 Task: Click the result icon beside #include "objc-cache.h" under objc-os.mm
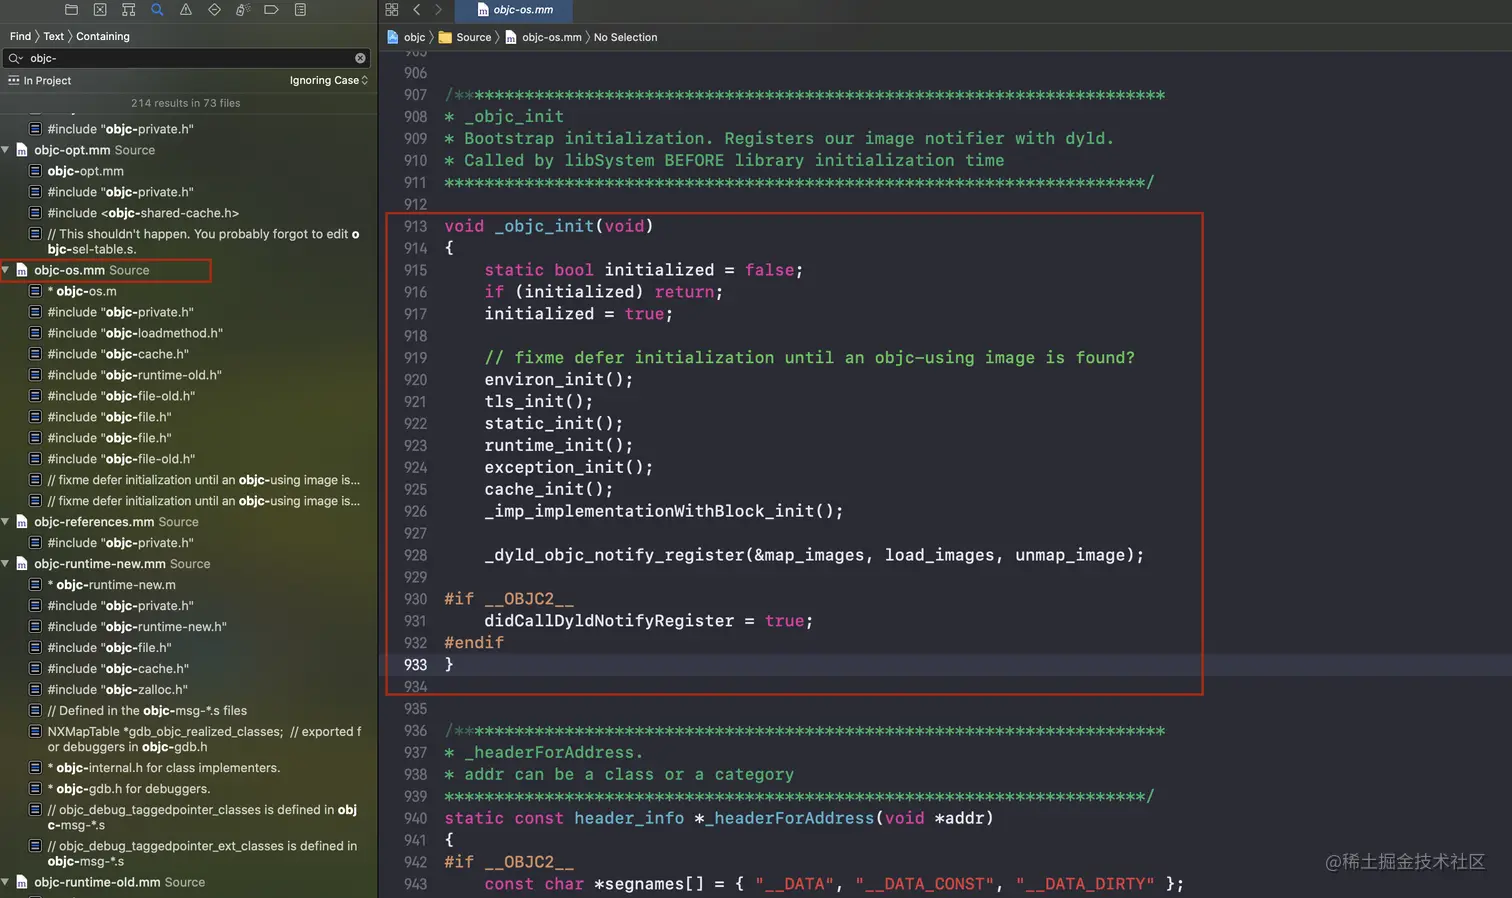click(35, 354)
